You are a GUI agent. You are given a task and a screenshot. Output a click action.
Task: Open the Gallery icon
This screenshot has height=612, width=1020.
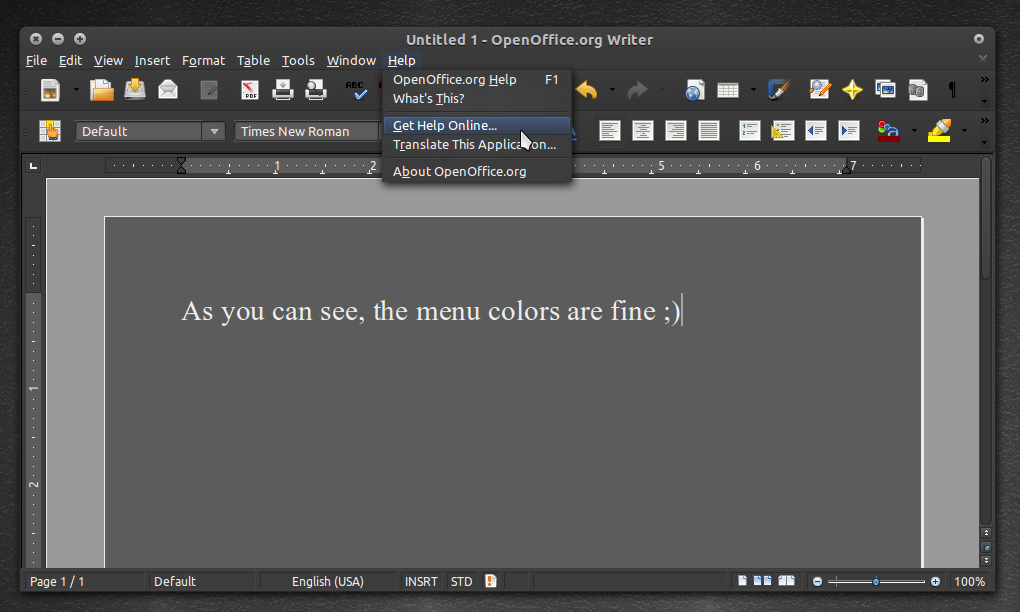885,90
